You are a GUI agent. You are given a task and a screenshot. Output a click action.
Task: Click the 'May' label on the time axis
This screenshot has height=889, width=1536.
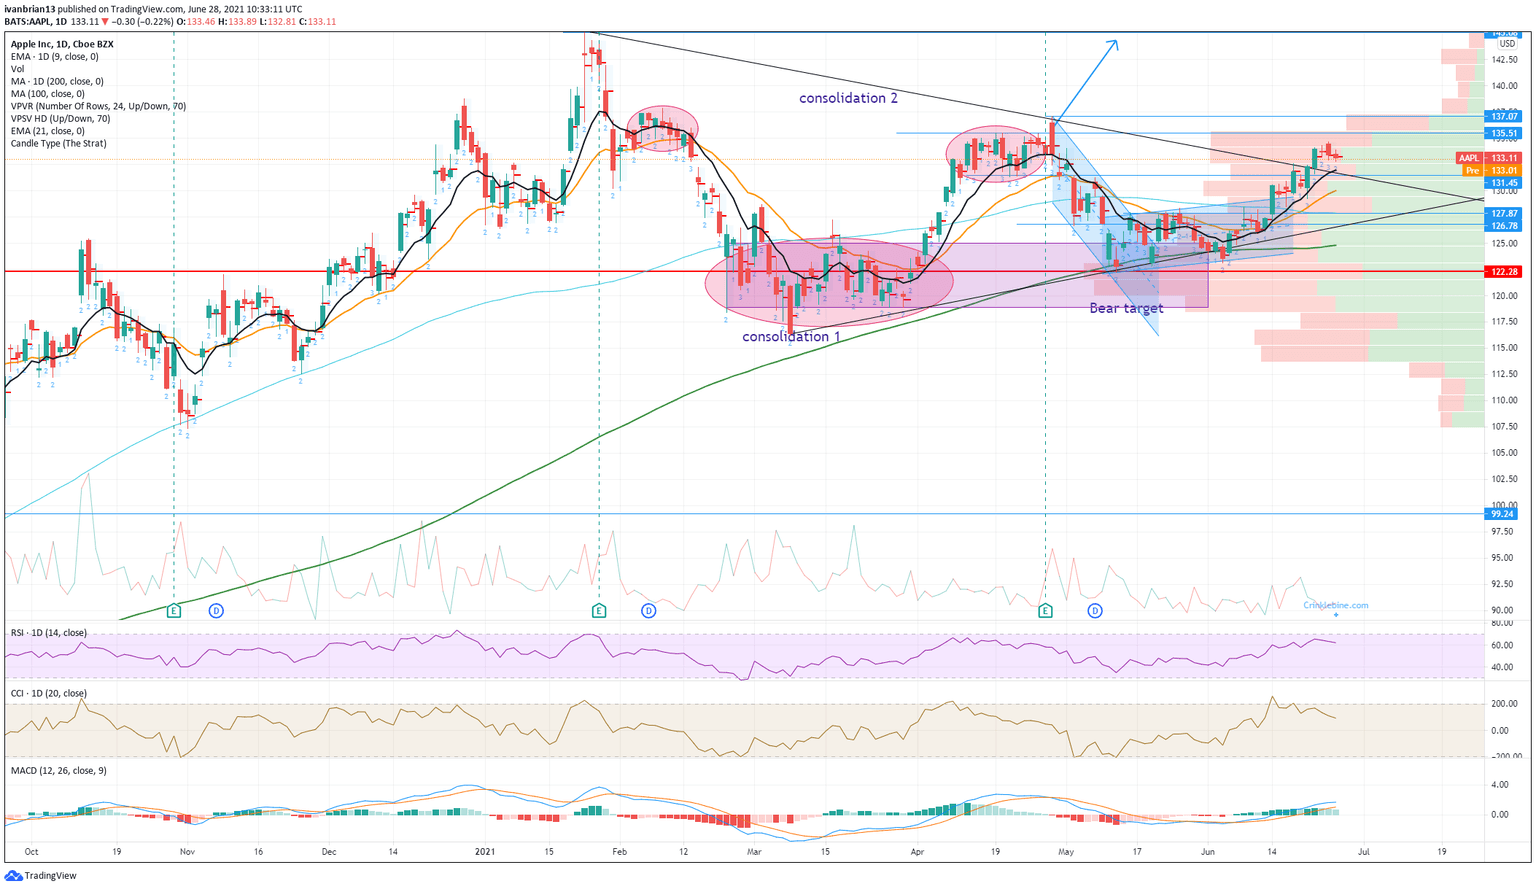[x=1066, y=852]
